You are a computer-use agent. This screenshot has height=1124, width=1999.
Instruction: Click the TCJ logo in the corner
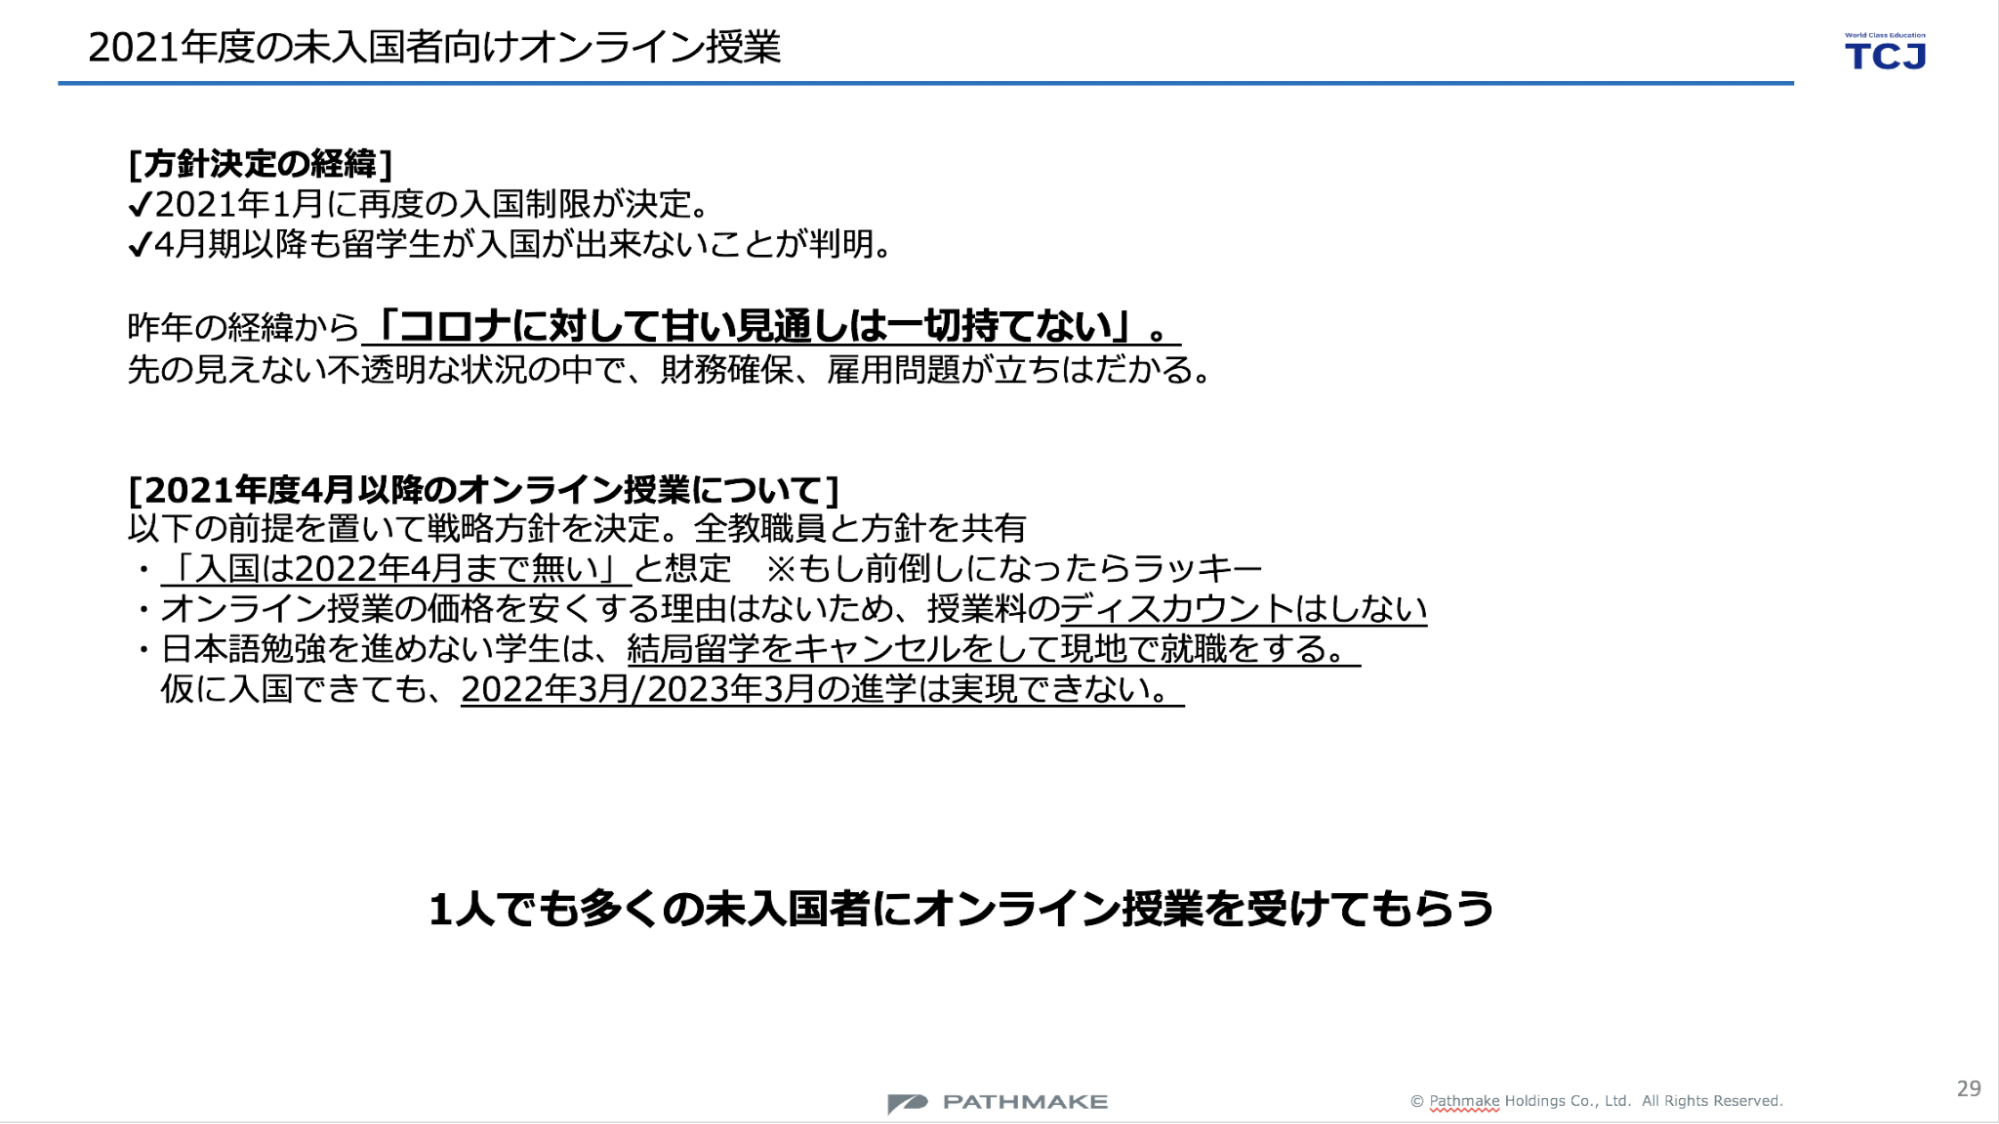coord(1884,53)
